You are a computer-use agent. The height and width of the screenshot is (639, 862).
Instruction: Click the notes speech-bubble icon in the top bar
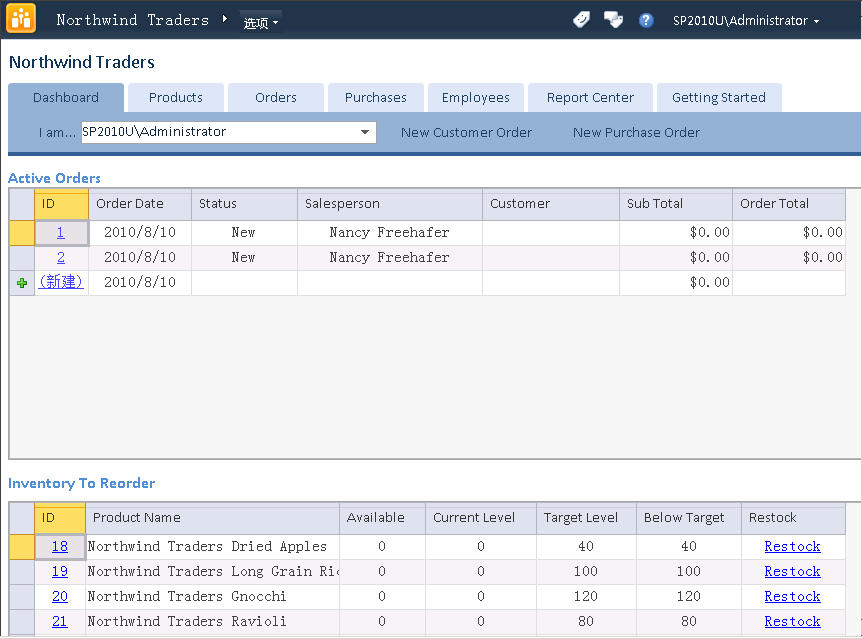613,20
